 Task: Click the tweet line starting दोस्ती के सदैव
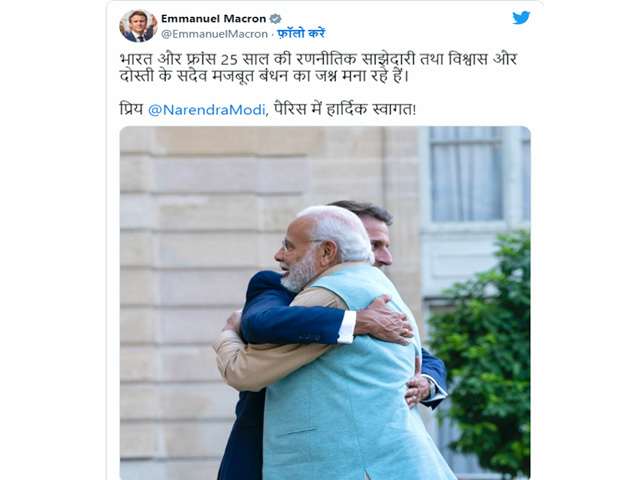click(x=264, y=76)
